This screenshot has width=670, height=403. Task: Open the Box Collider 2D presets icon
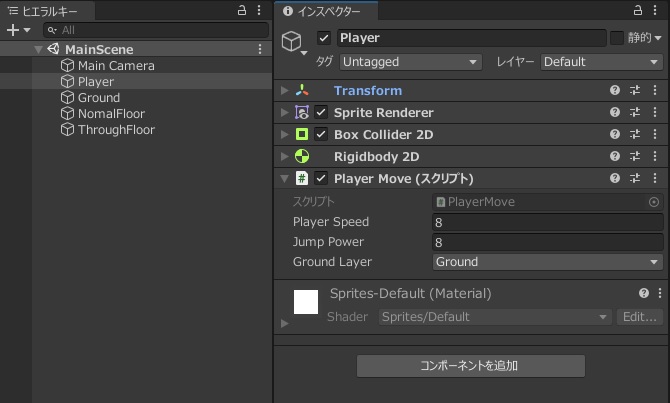pos(635,134)
